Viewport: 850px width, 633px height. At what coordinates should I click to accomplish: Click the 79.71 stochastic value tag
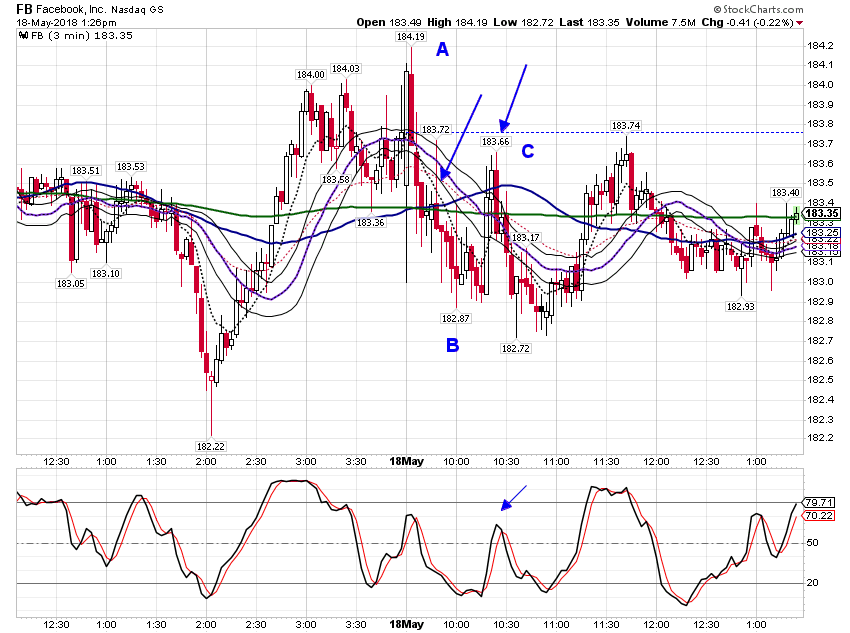[x=819, y=503]
